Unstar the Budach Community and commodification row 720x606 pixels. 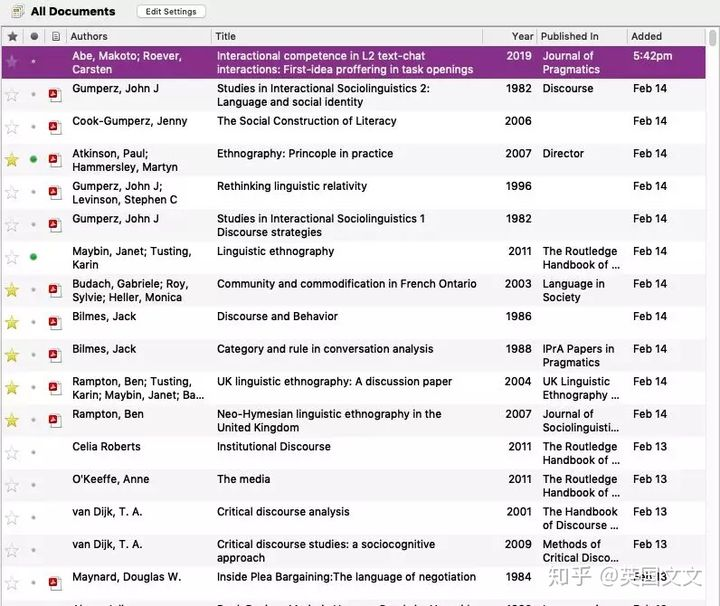12,290
